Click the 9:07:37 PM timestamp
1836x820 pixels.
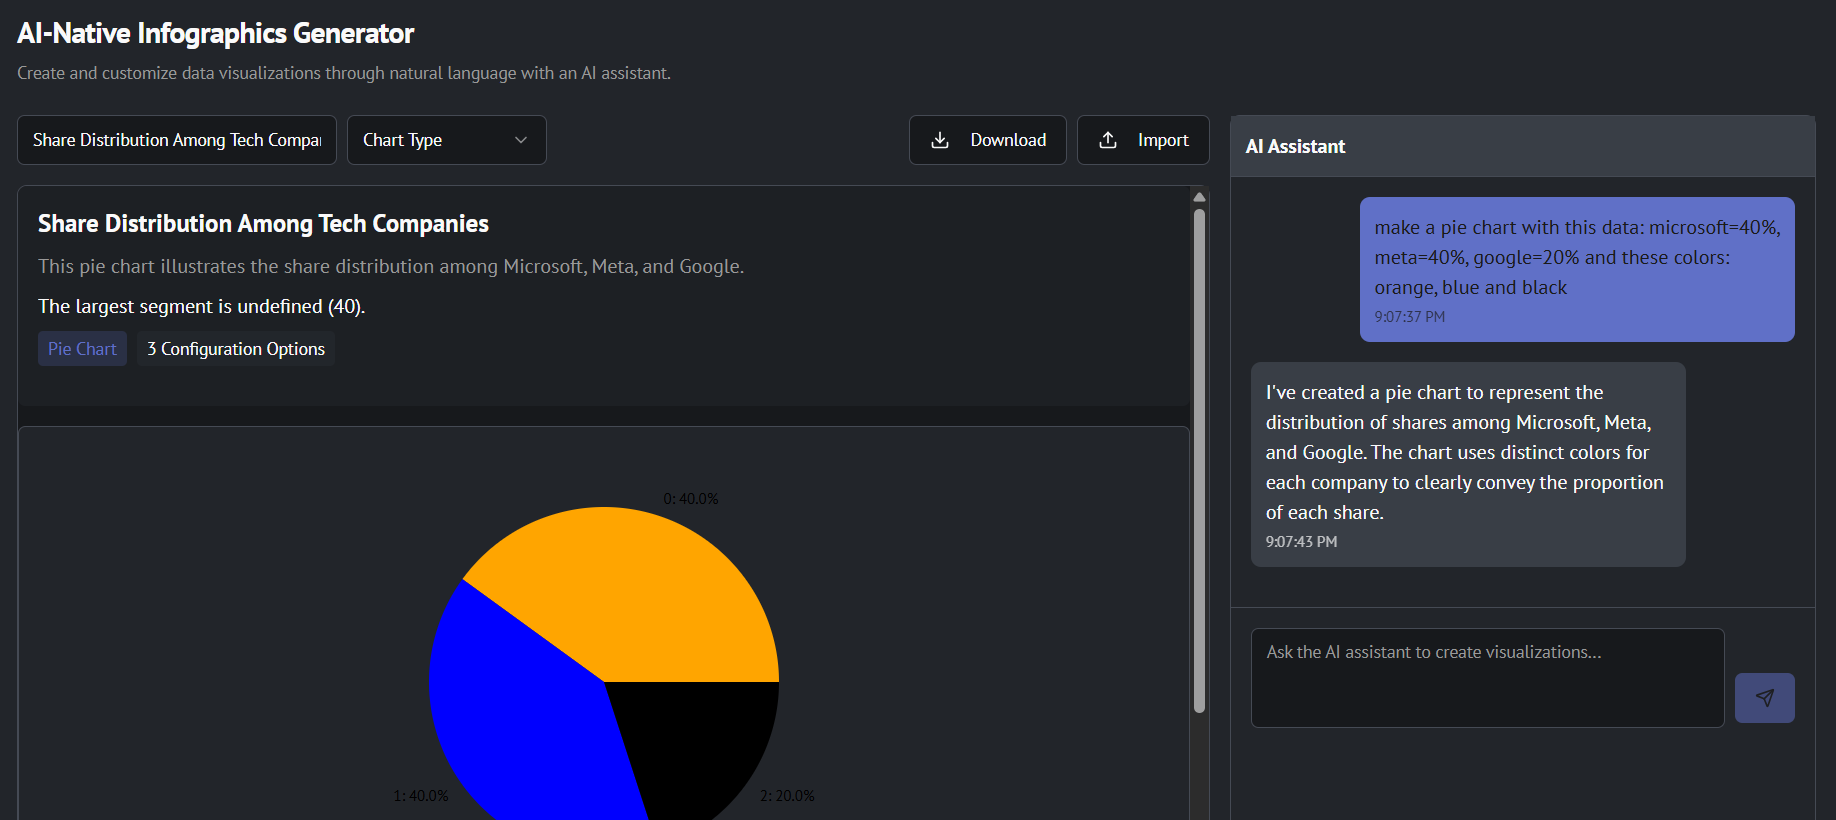click(x=1409, y=317)
